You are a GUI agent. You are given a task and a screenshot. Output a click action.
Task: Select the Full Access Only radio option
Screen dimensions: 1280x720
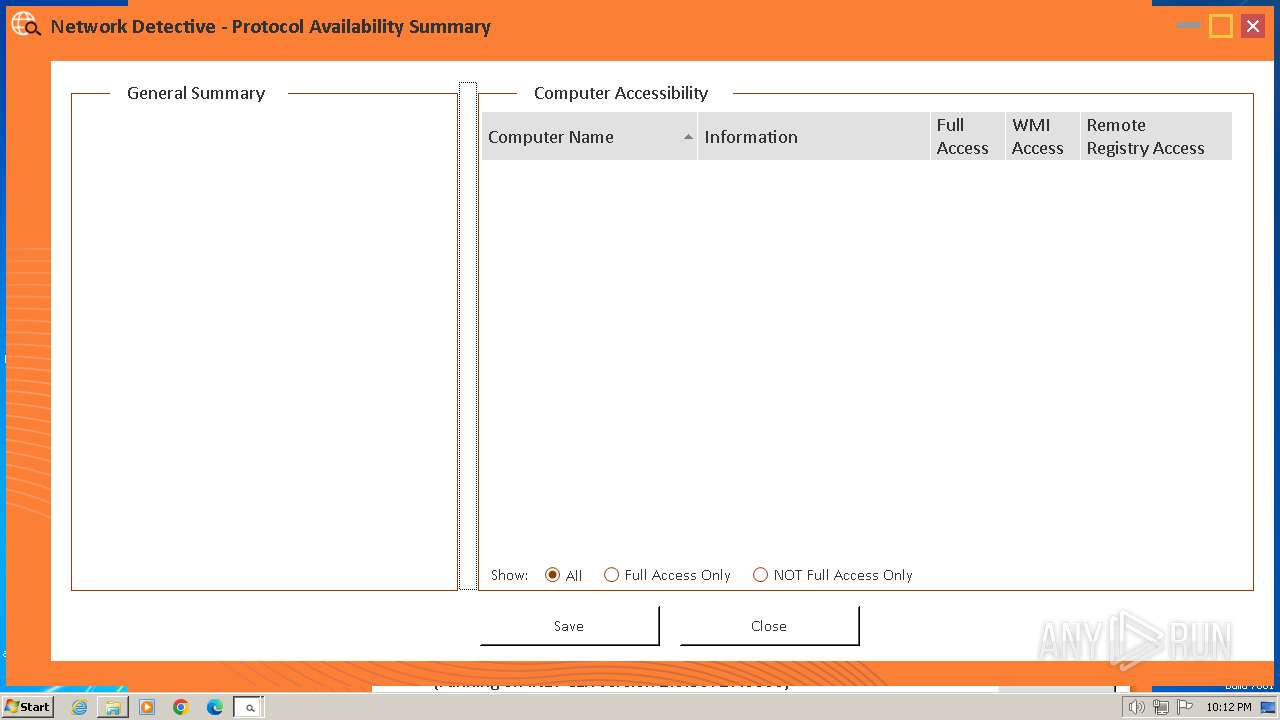tap(667, 575)
